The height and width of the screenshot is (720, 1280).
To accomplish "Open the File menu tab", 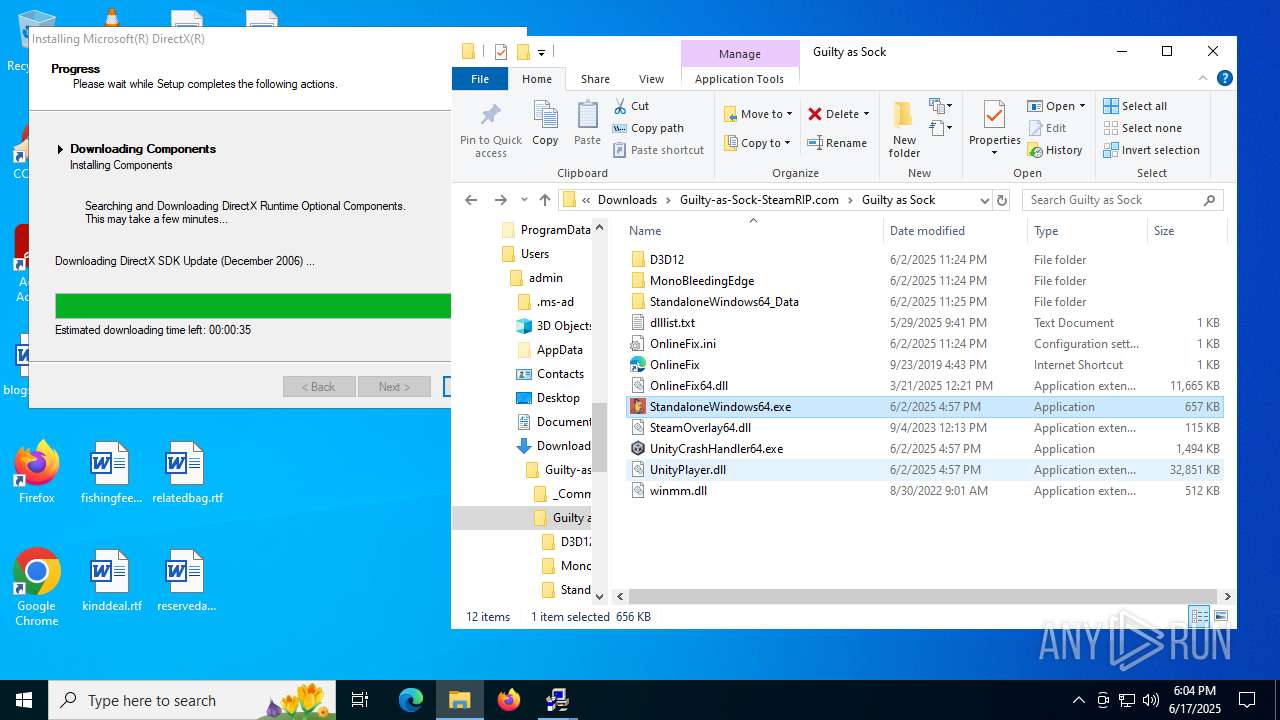I will pos(480,79).
